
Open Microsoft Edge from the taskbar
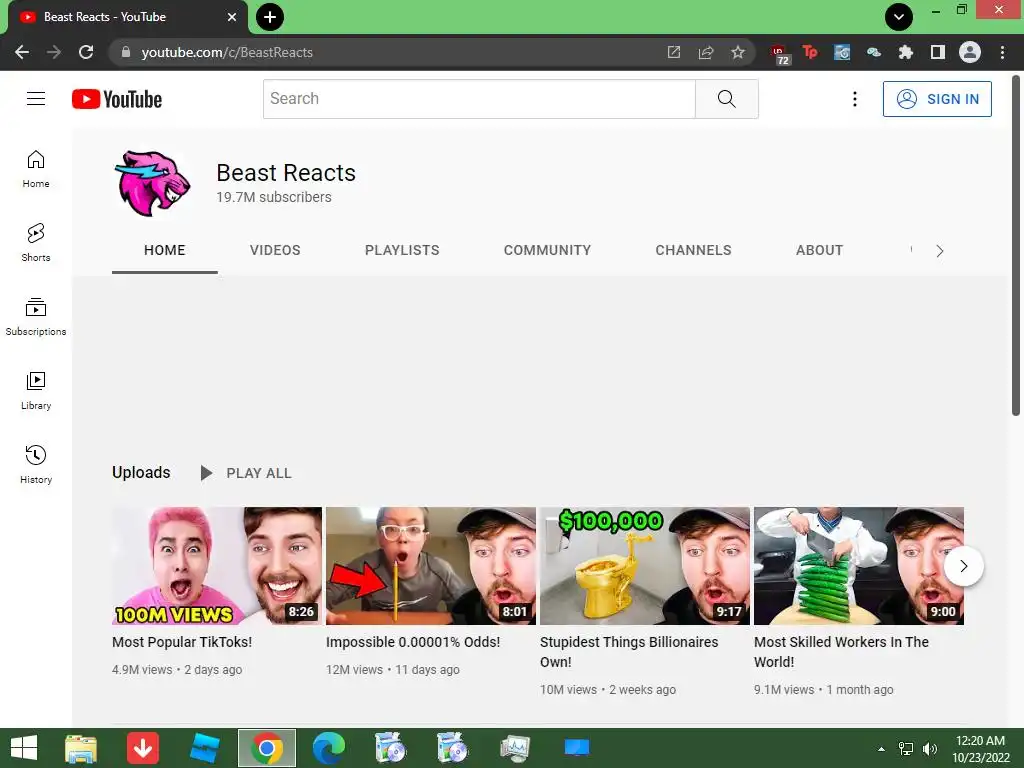[x=328, y=748]
